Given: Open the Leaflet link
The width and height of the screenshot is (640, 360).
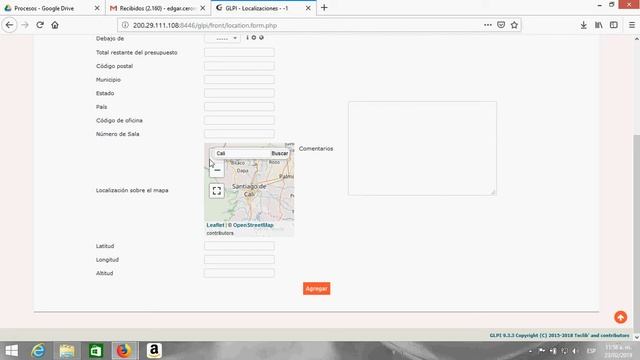Looking at the screenshot, I should (x=215, y=225).
